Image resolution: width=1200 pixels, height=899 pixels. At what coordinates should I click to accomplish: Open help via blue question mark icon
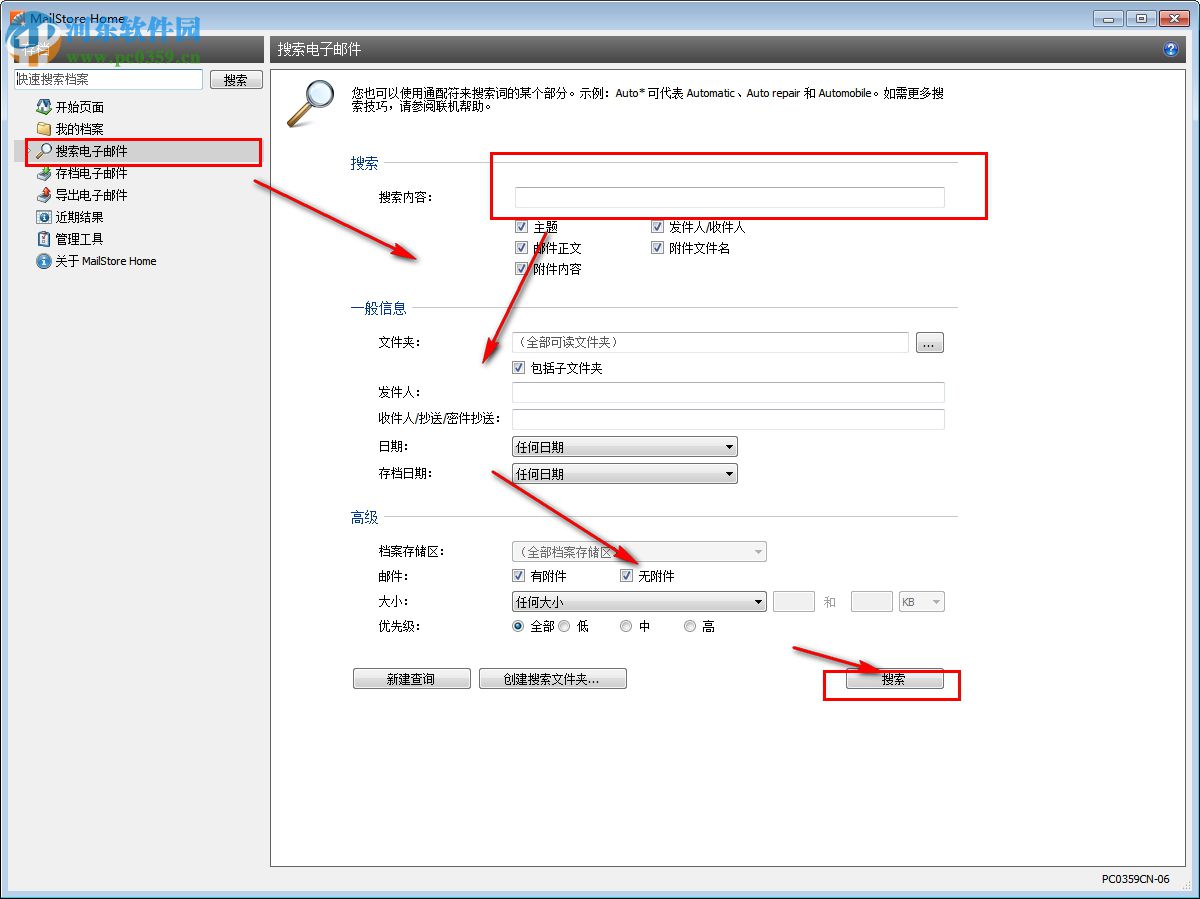1171,49
